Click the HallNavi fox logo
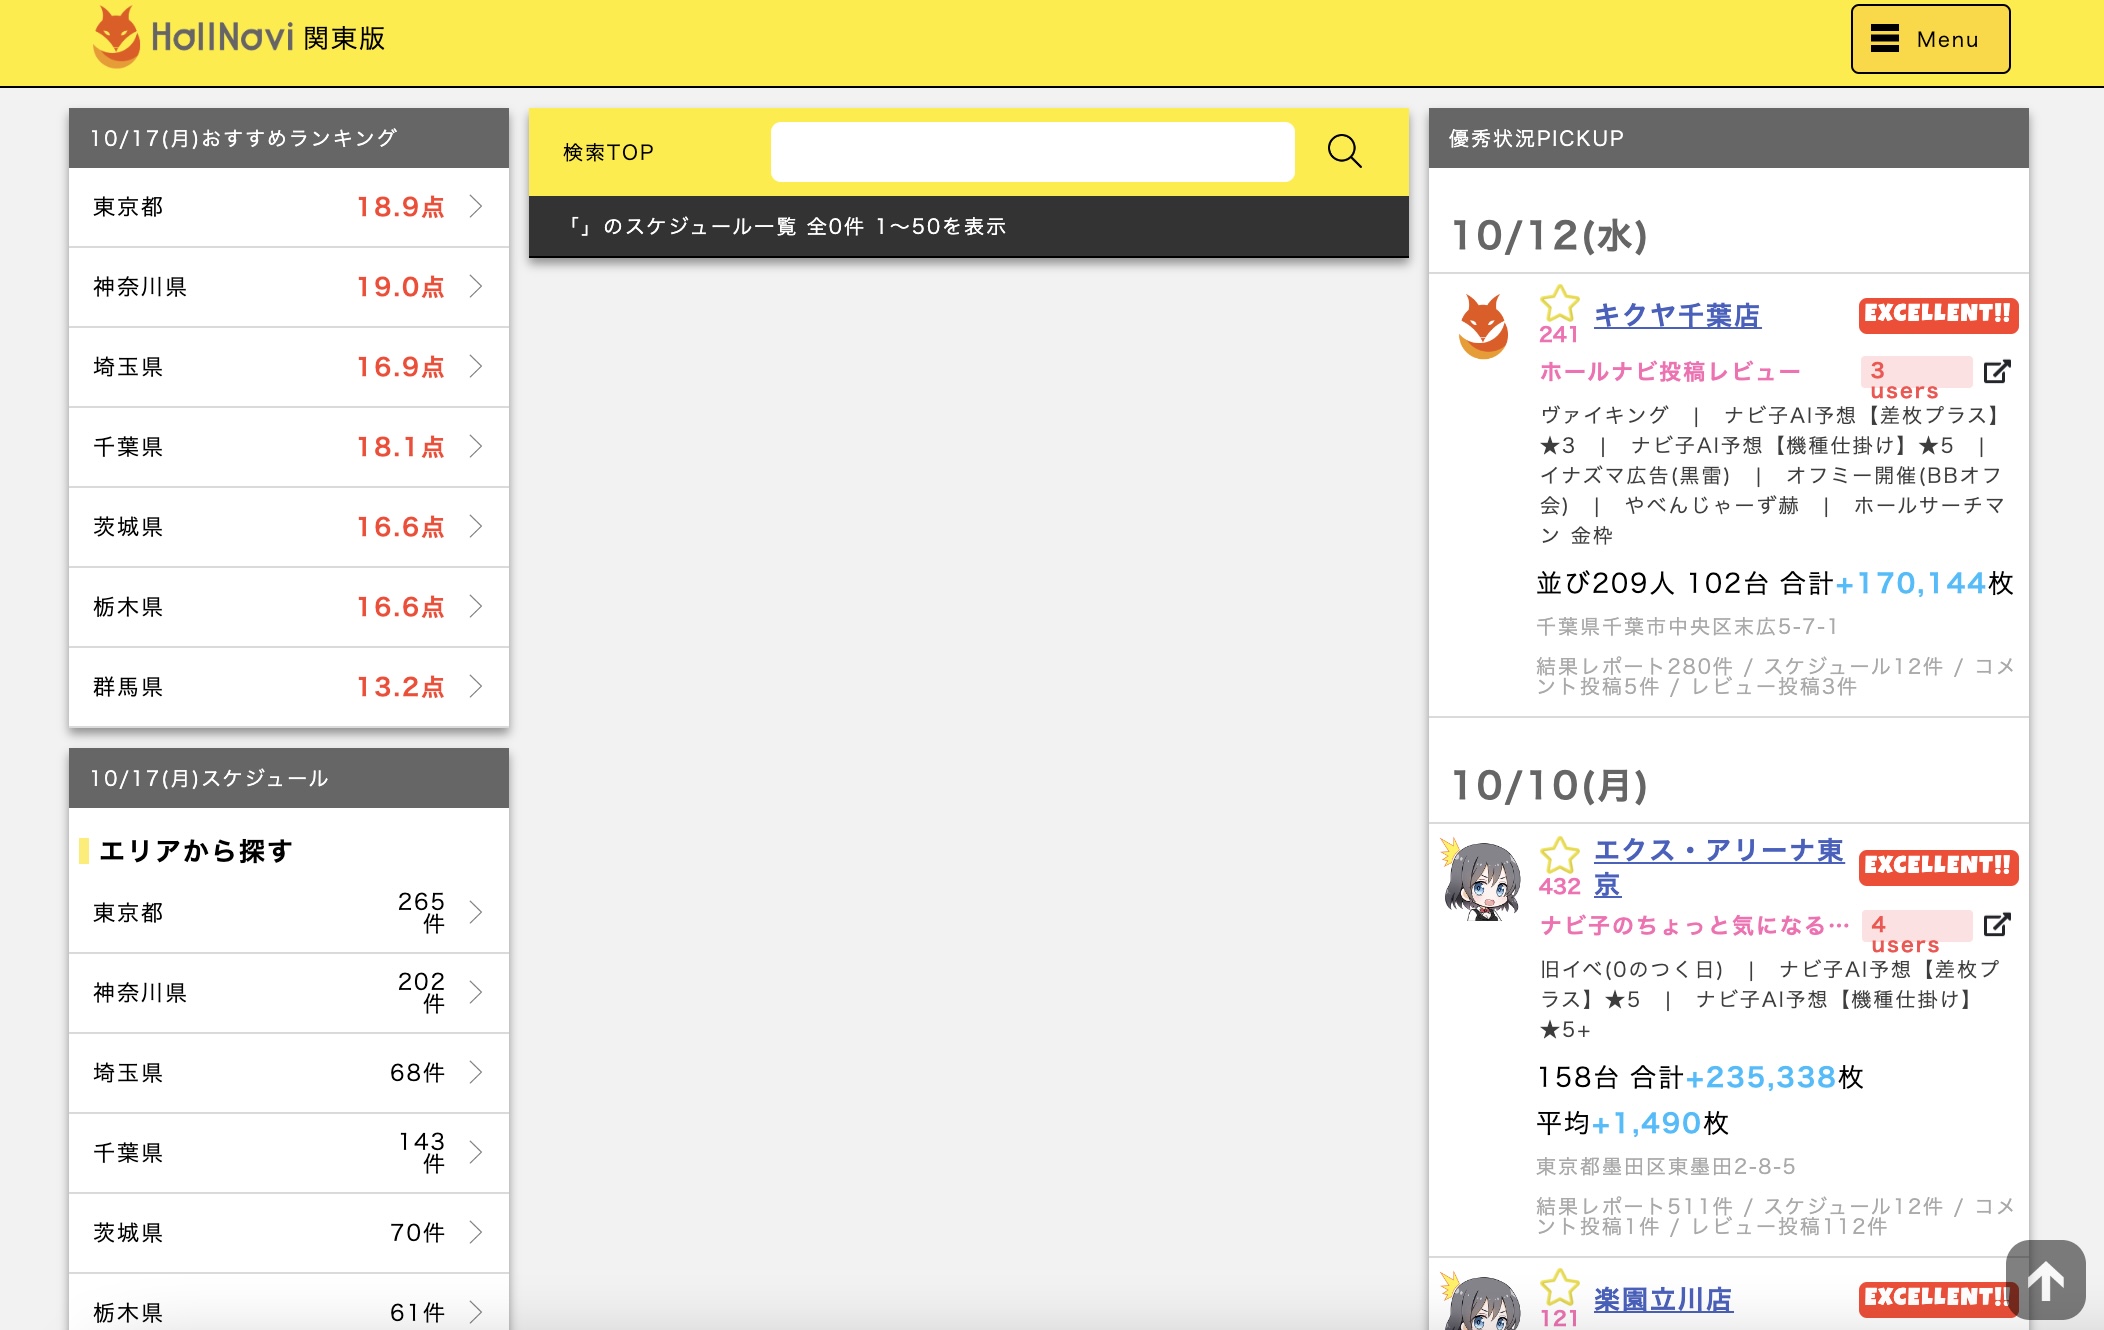 point(117,38)
